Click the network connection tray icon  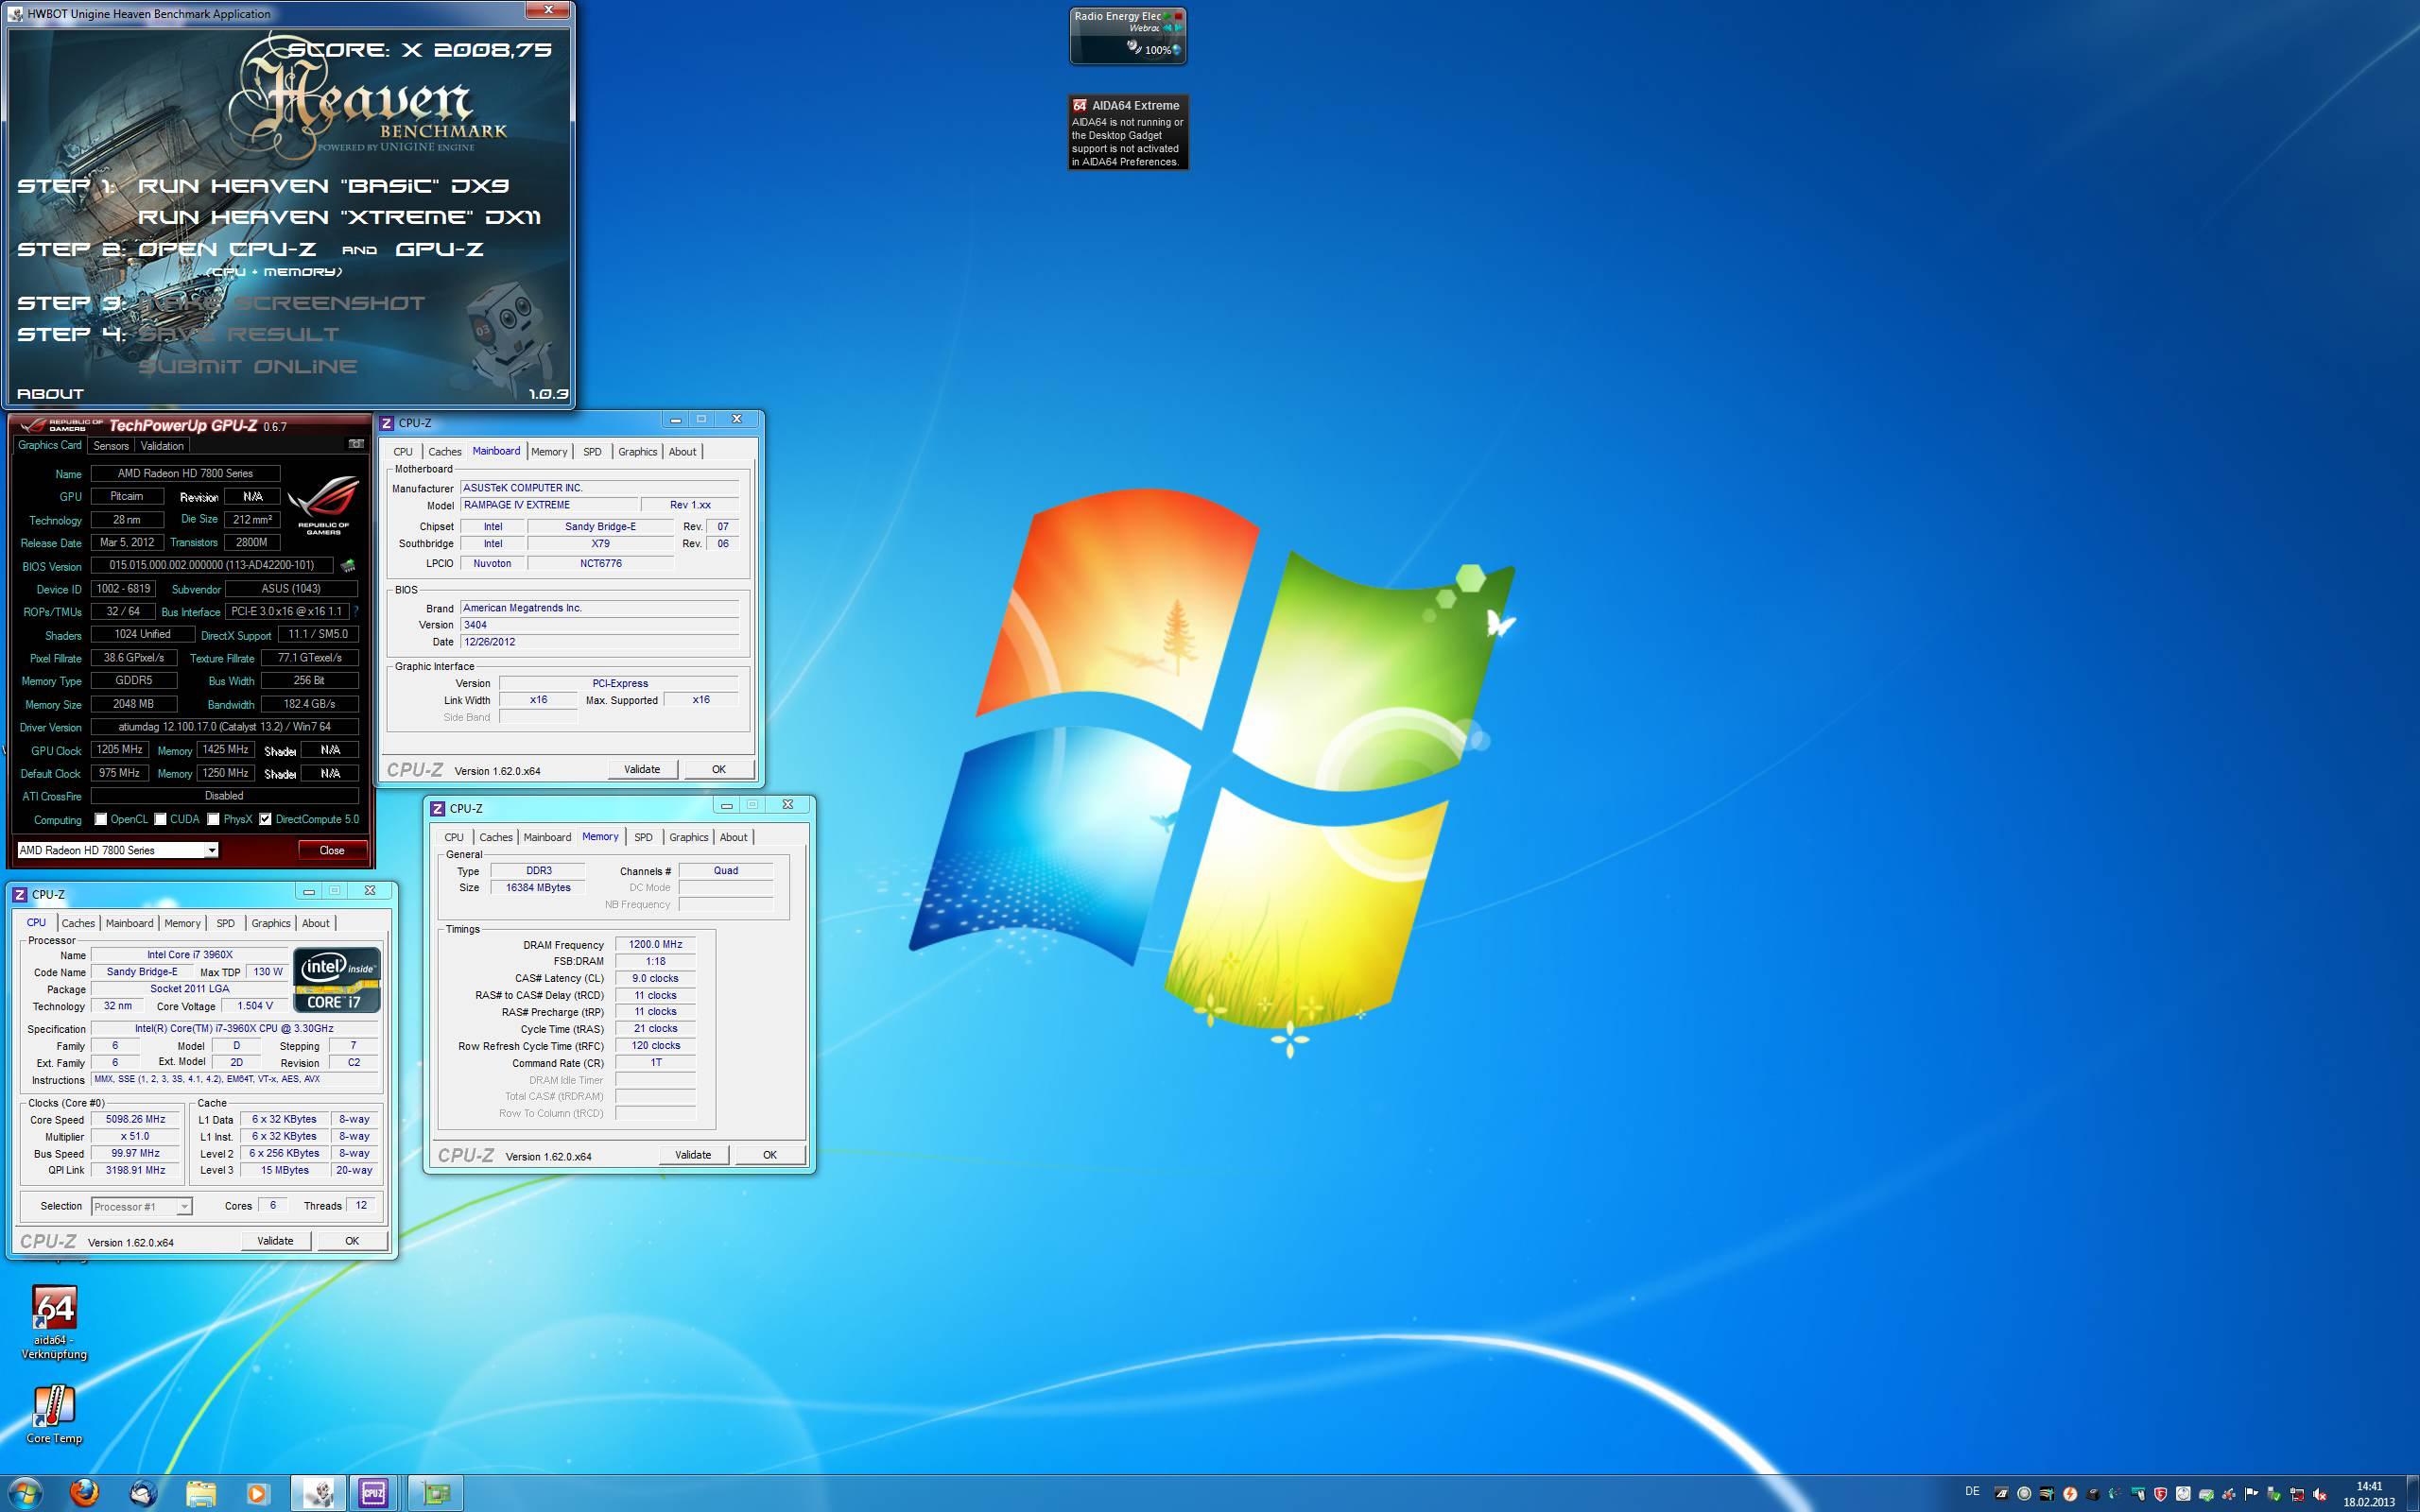(2297, 1494)
